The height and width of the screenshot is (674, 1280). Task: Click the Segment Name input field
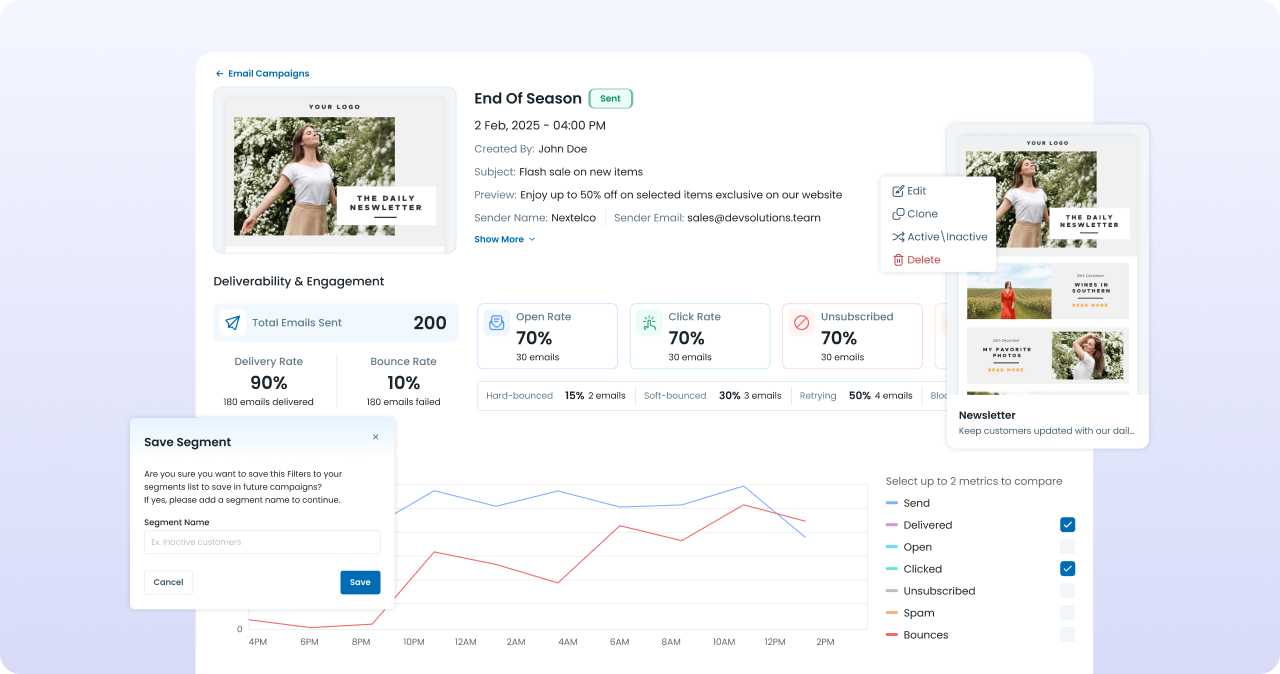click(x=262, y=542)
